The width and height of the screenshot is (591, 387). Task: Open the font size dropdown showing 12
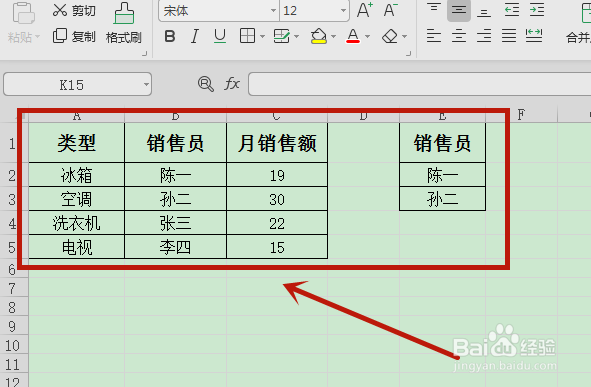(x=343, y=11)
